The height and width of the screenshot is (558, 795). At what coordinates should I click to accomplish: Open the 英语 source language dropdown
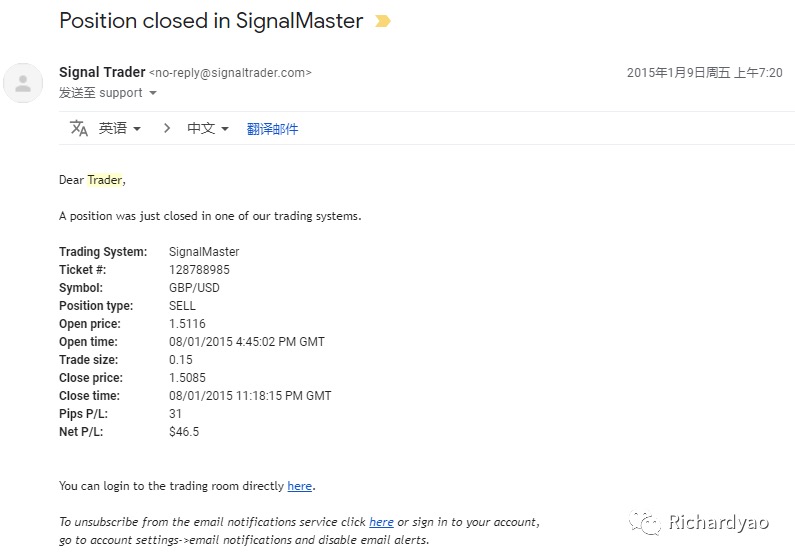coord(119,128)
